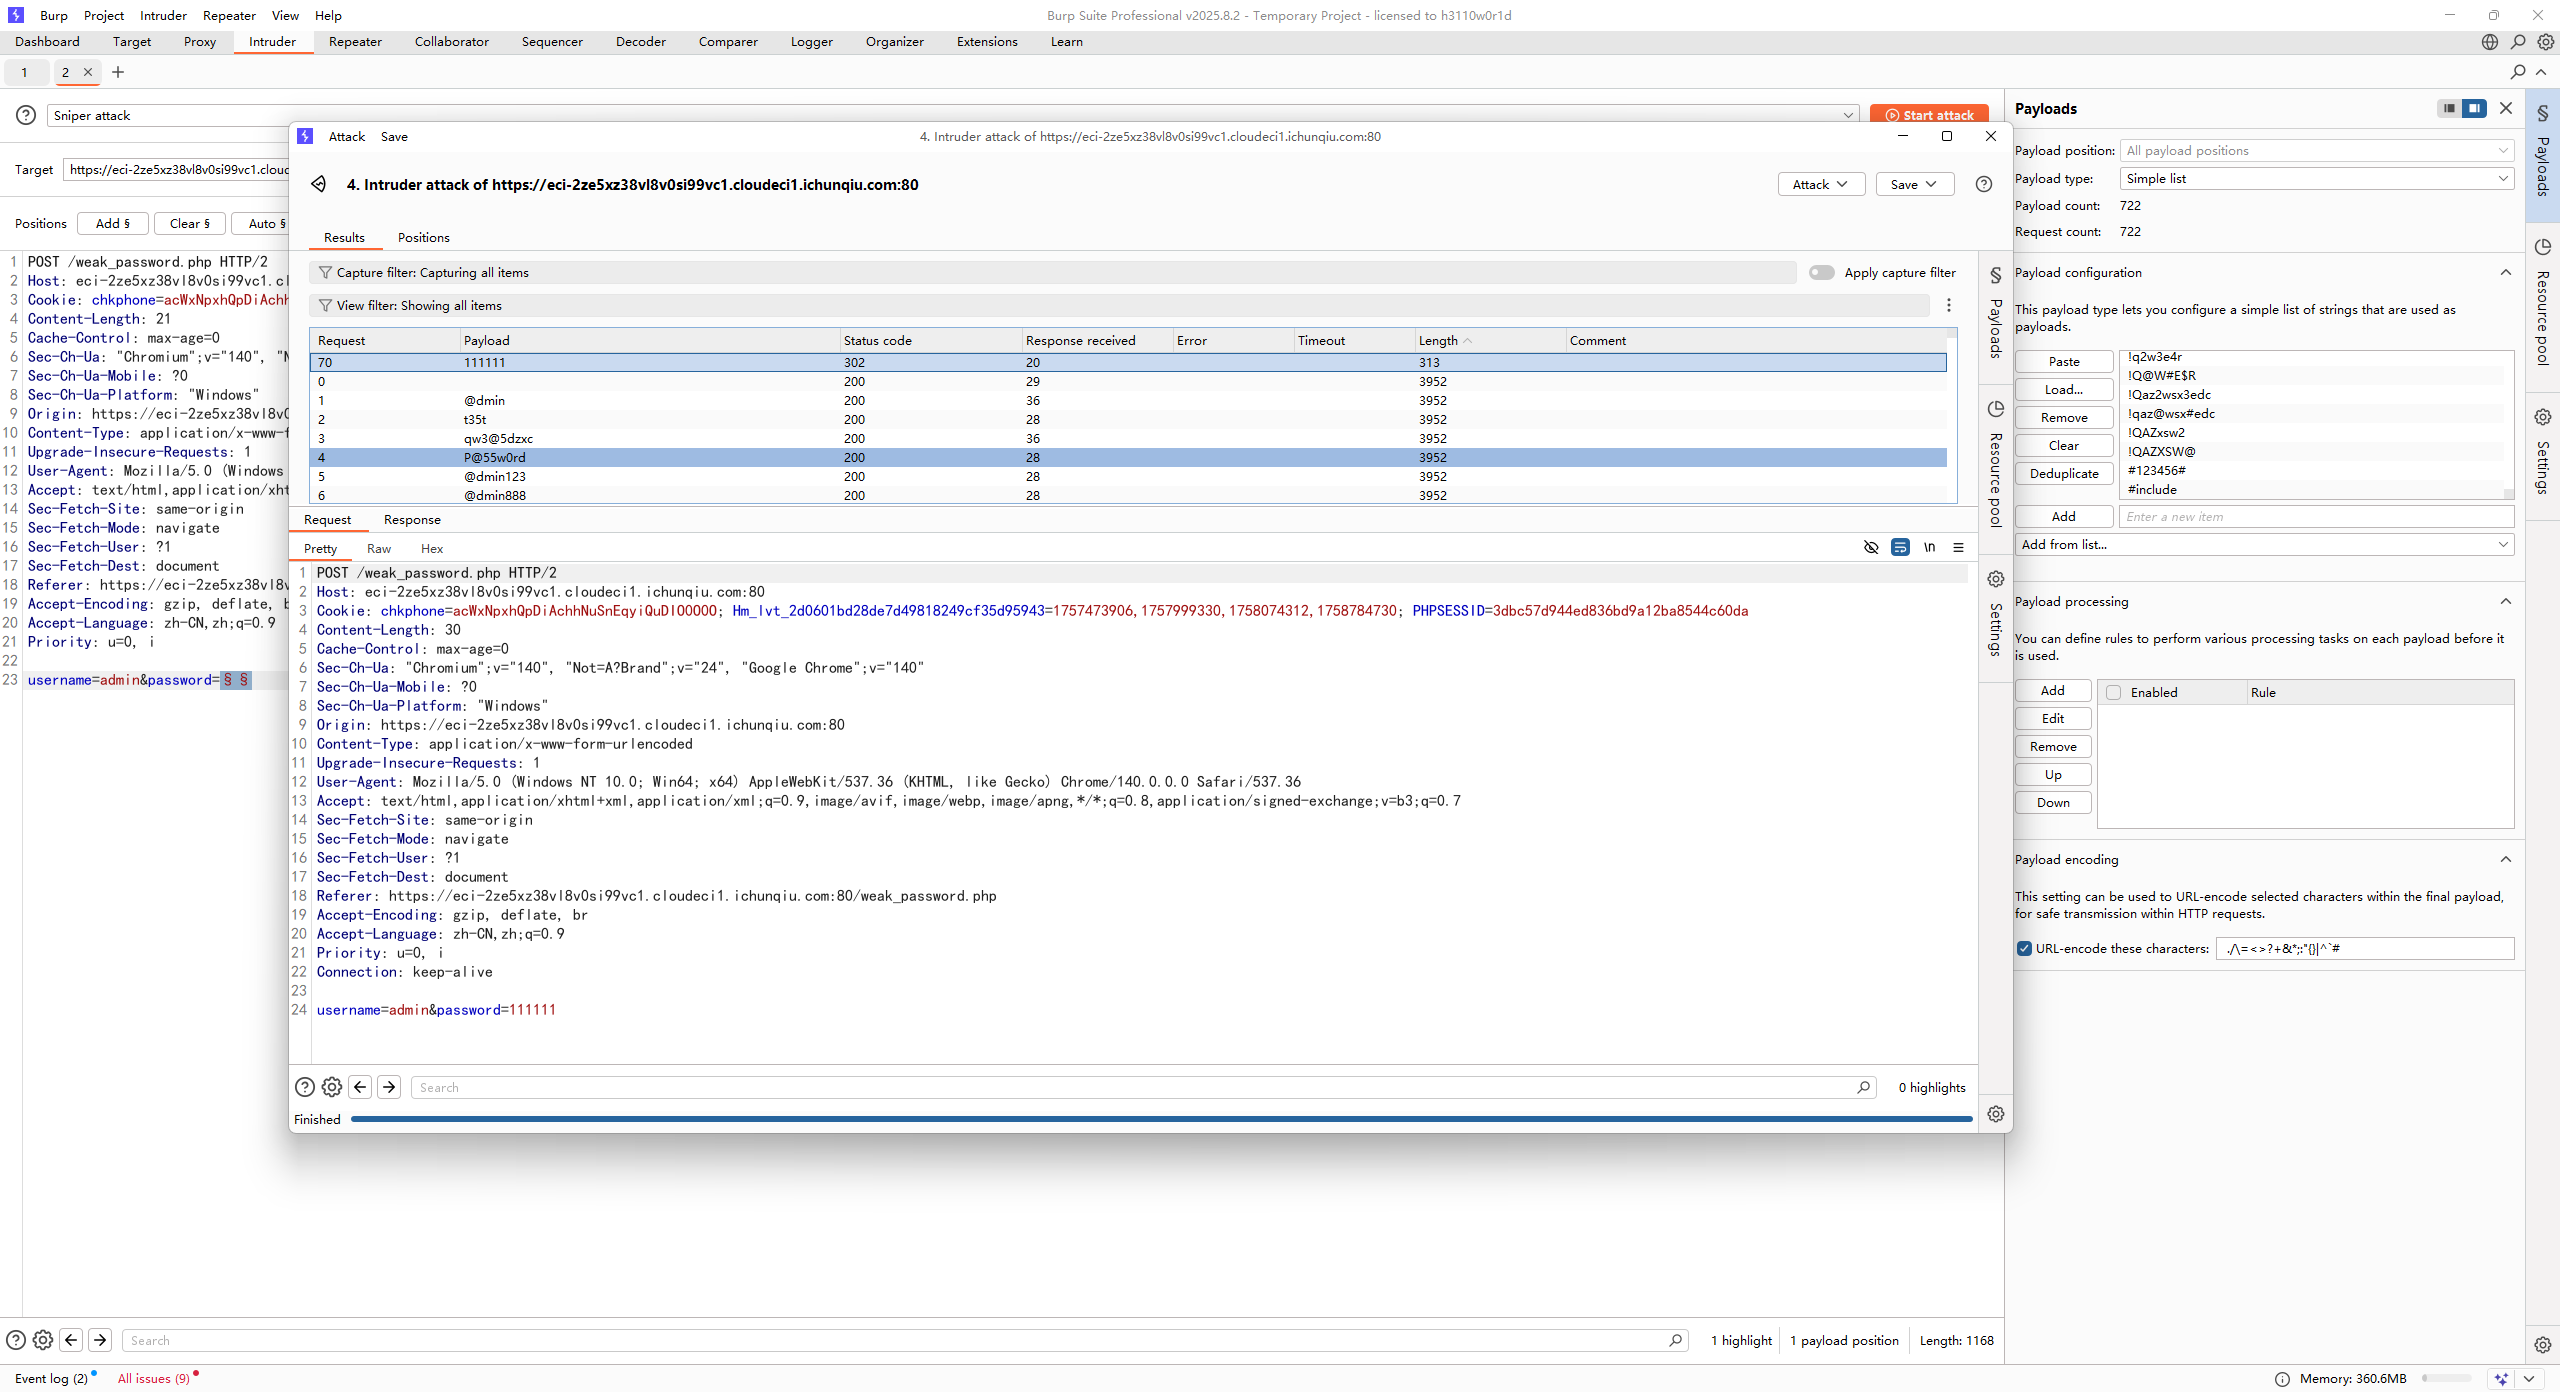Click the Finished attack progress bar

click(1160, 1119)
